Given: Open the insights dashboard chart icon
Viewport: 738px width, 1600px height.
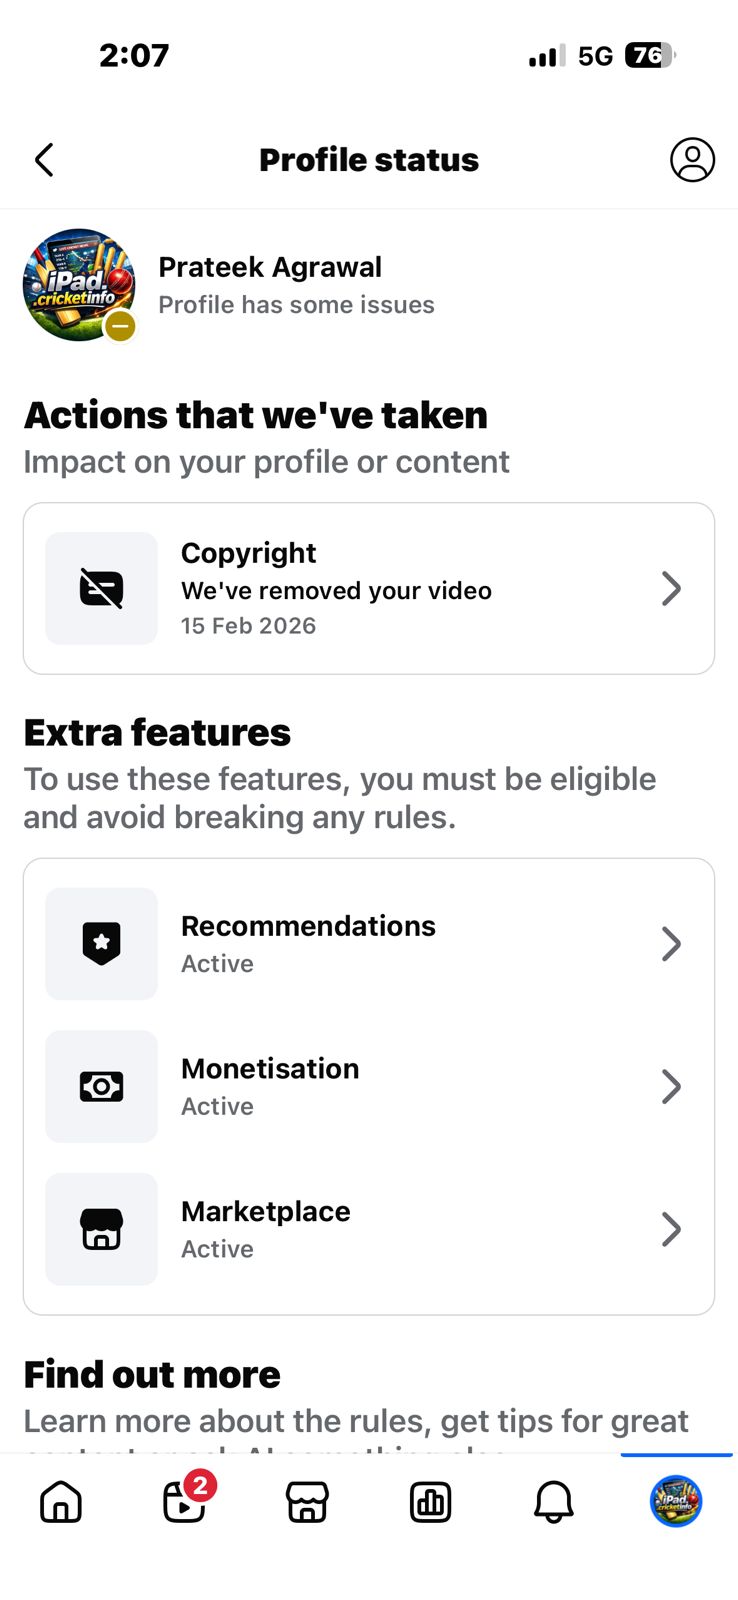Looking at the screenshot, I should [430, 1502].
